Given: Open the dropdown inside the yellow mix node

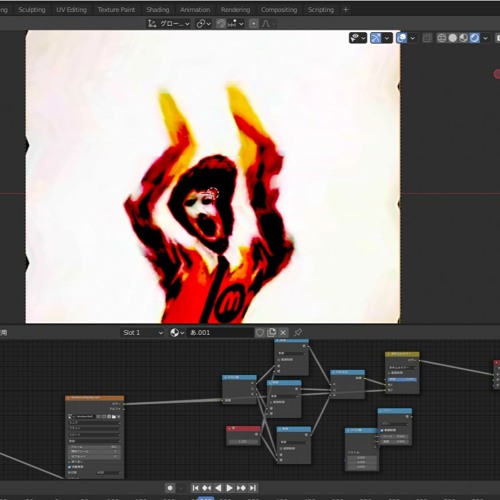Looking at the screenshot, I should 402,367.
